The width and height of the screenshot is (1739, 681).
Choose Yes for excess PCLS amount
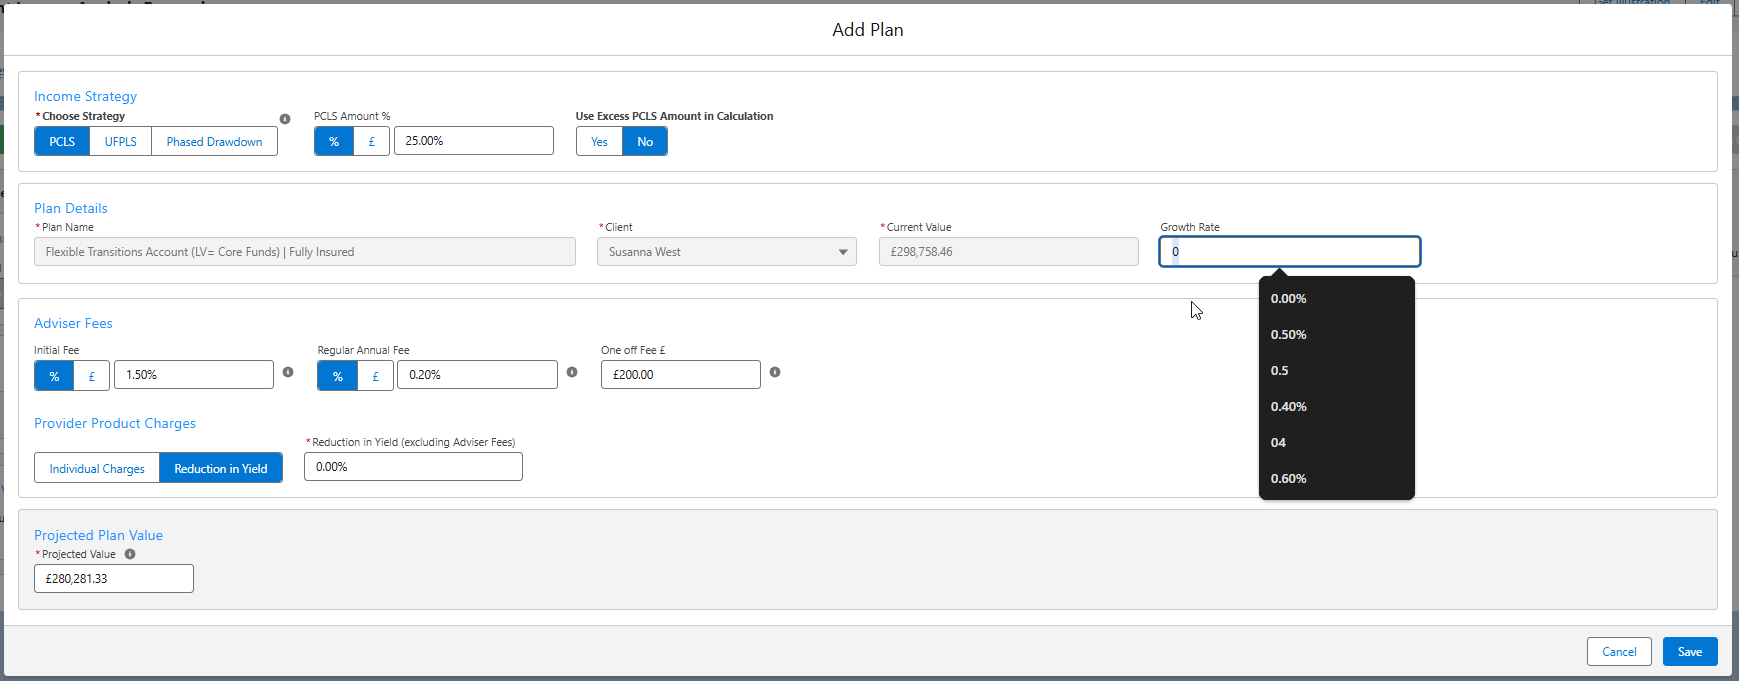[x=599, y=142]
